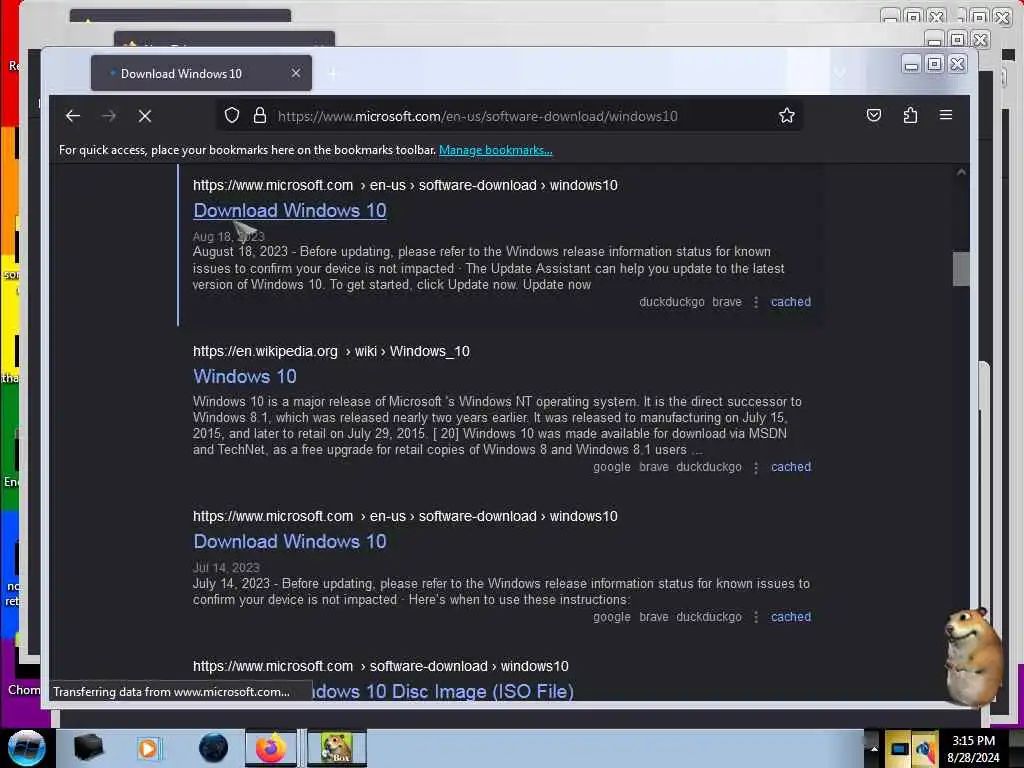Click duckduckgo source on Aug 18 result

coord(671,302)
